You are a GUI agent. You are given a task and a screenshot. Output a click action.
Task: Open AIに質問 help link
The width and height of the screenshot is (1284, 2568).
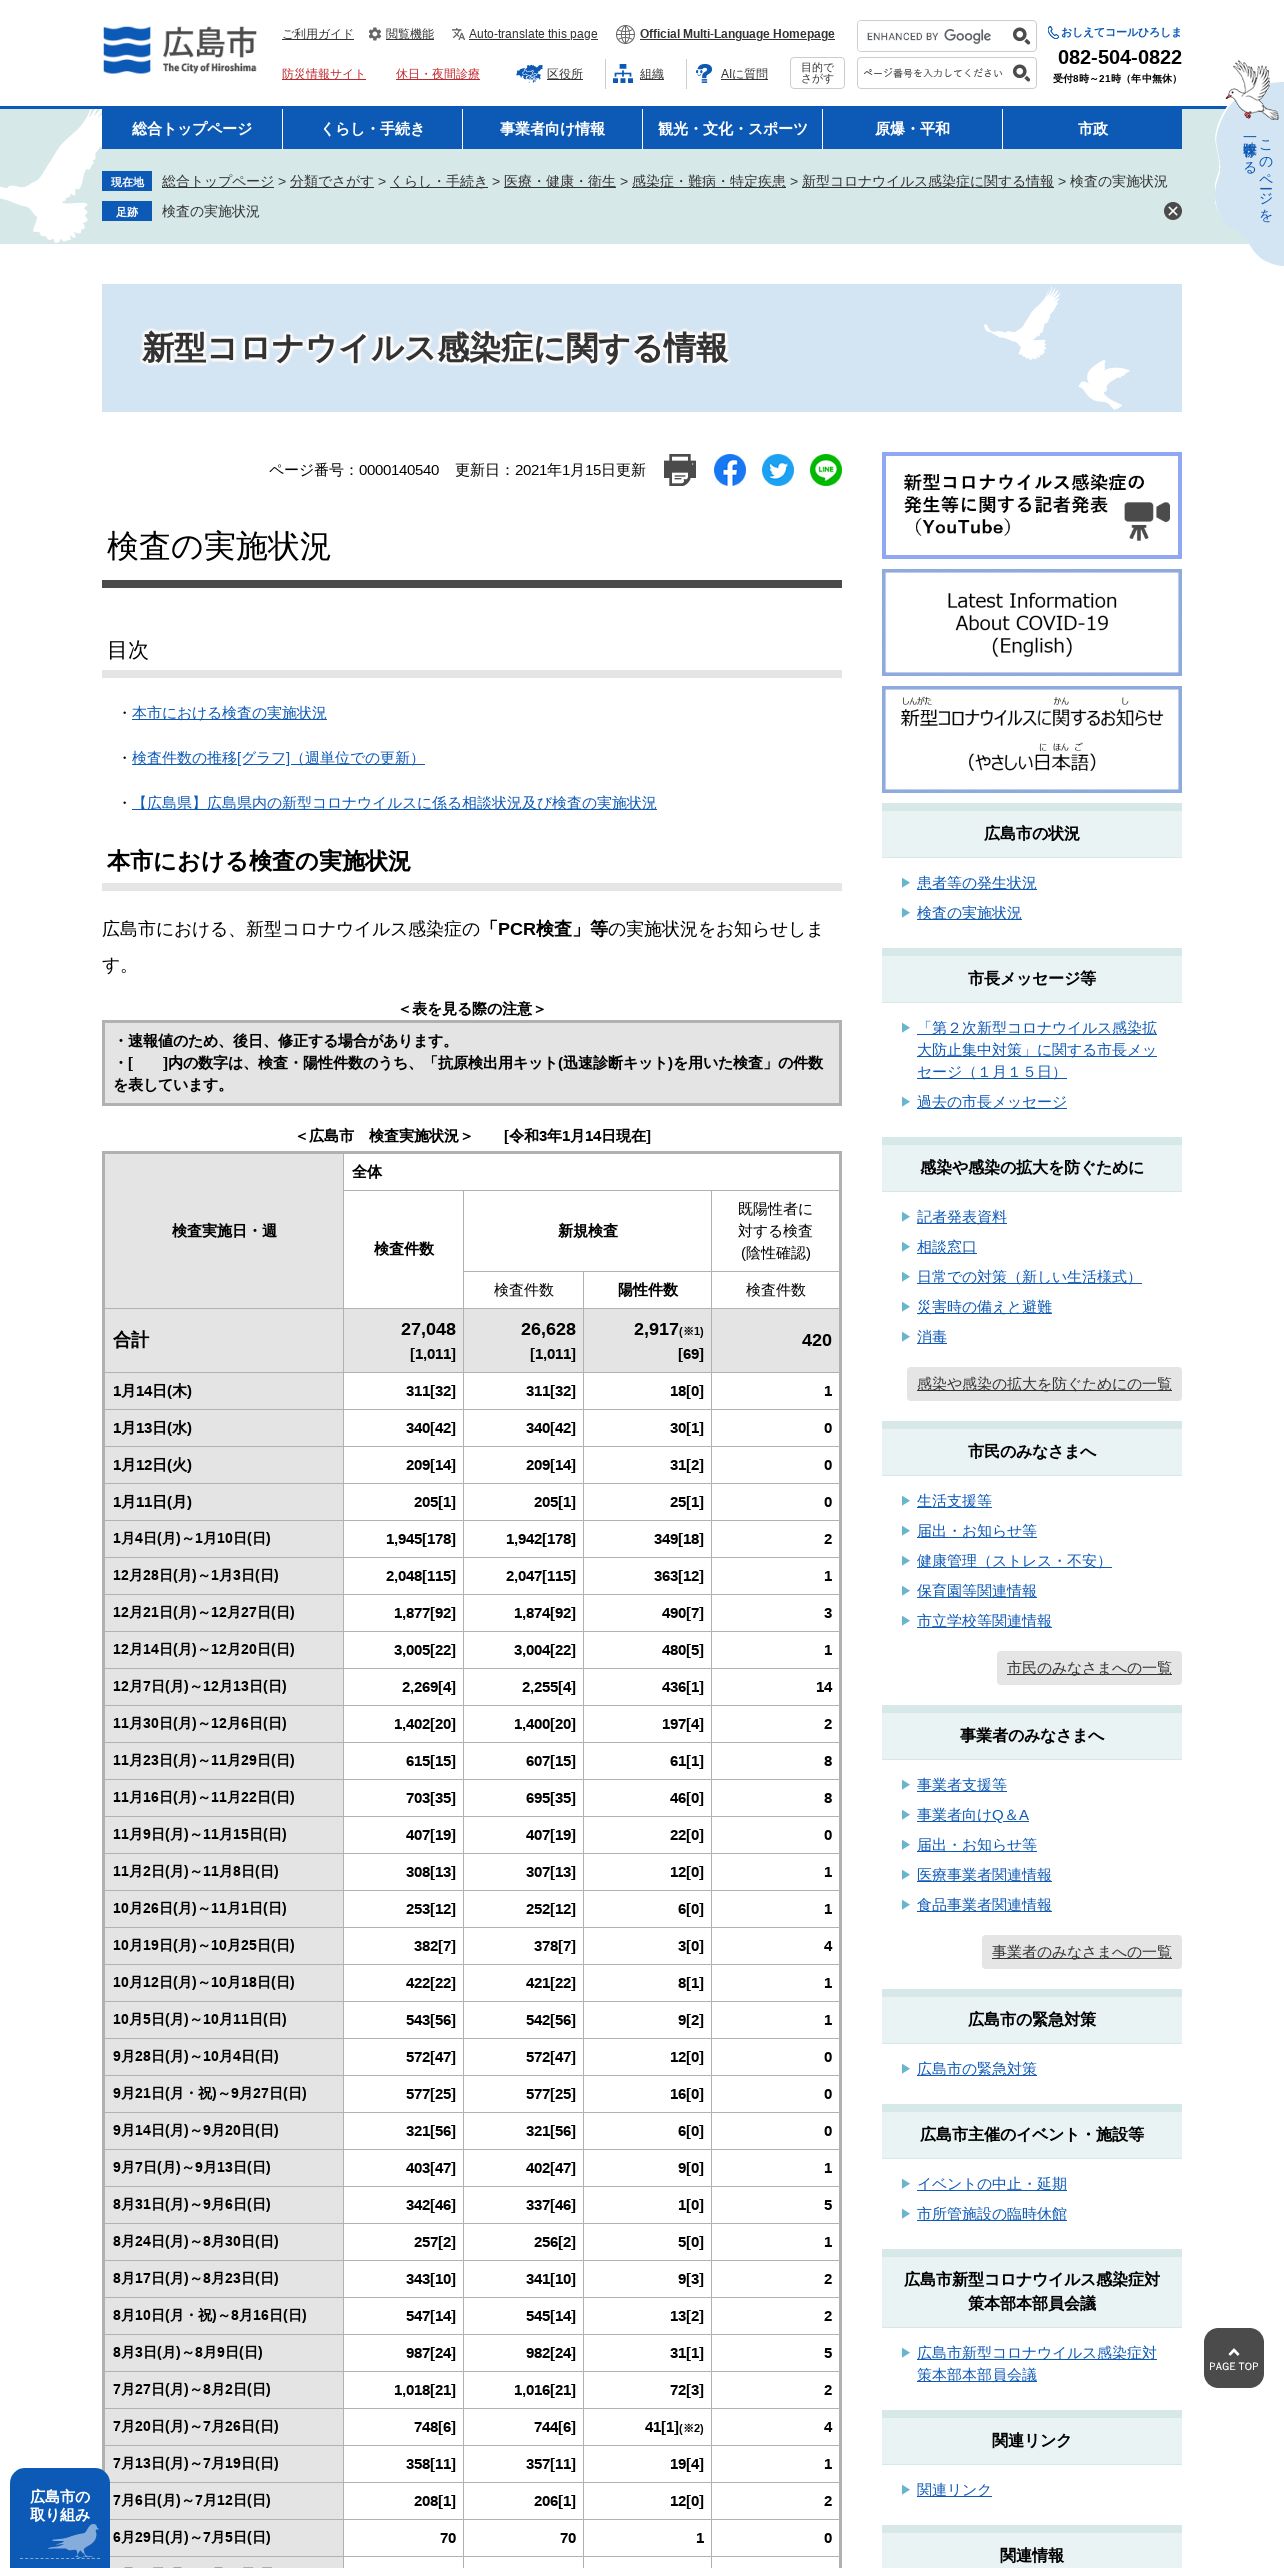coord(732,74)
